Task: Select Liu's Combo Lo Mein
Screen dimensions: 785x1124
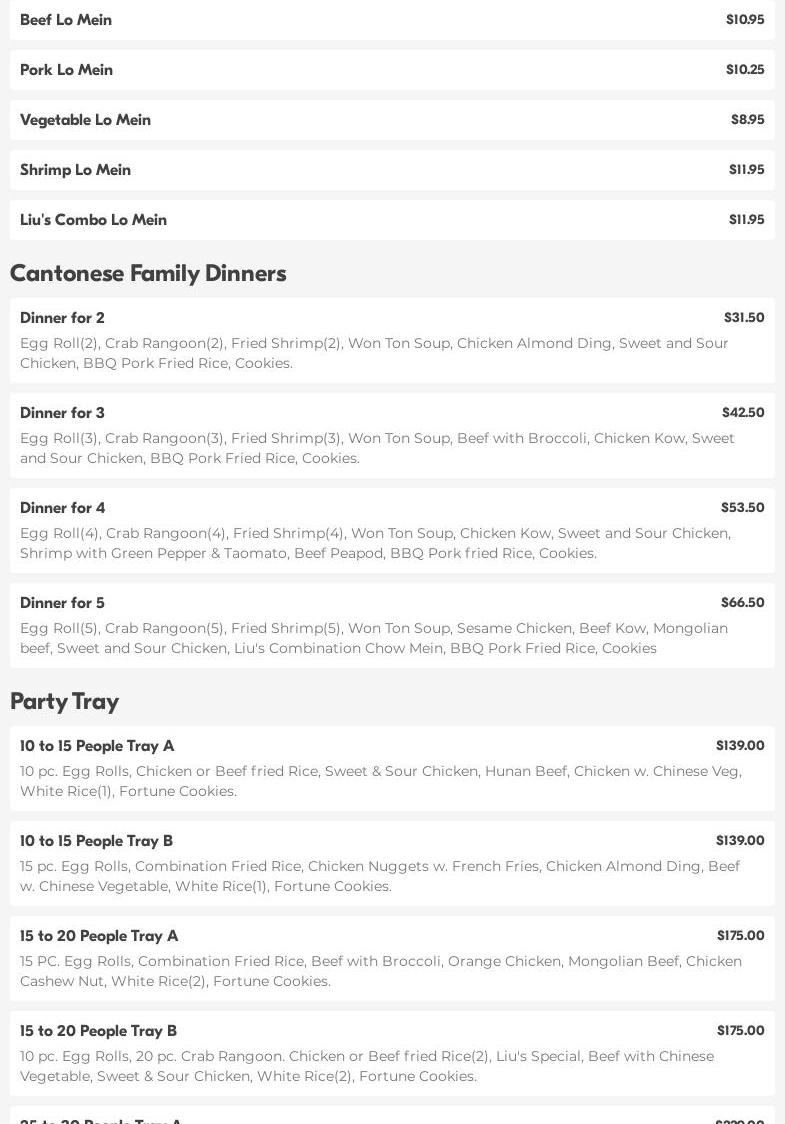Action: pyautogui.click(x=93, y=220)
